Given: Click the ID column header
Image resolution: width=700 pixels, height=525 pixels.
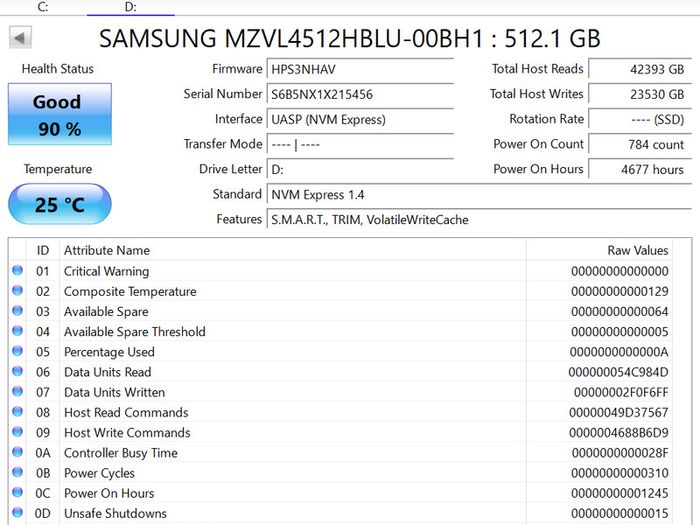Looking at the screenshot, I should pos(43,250).
